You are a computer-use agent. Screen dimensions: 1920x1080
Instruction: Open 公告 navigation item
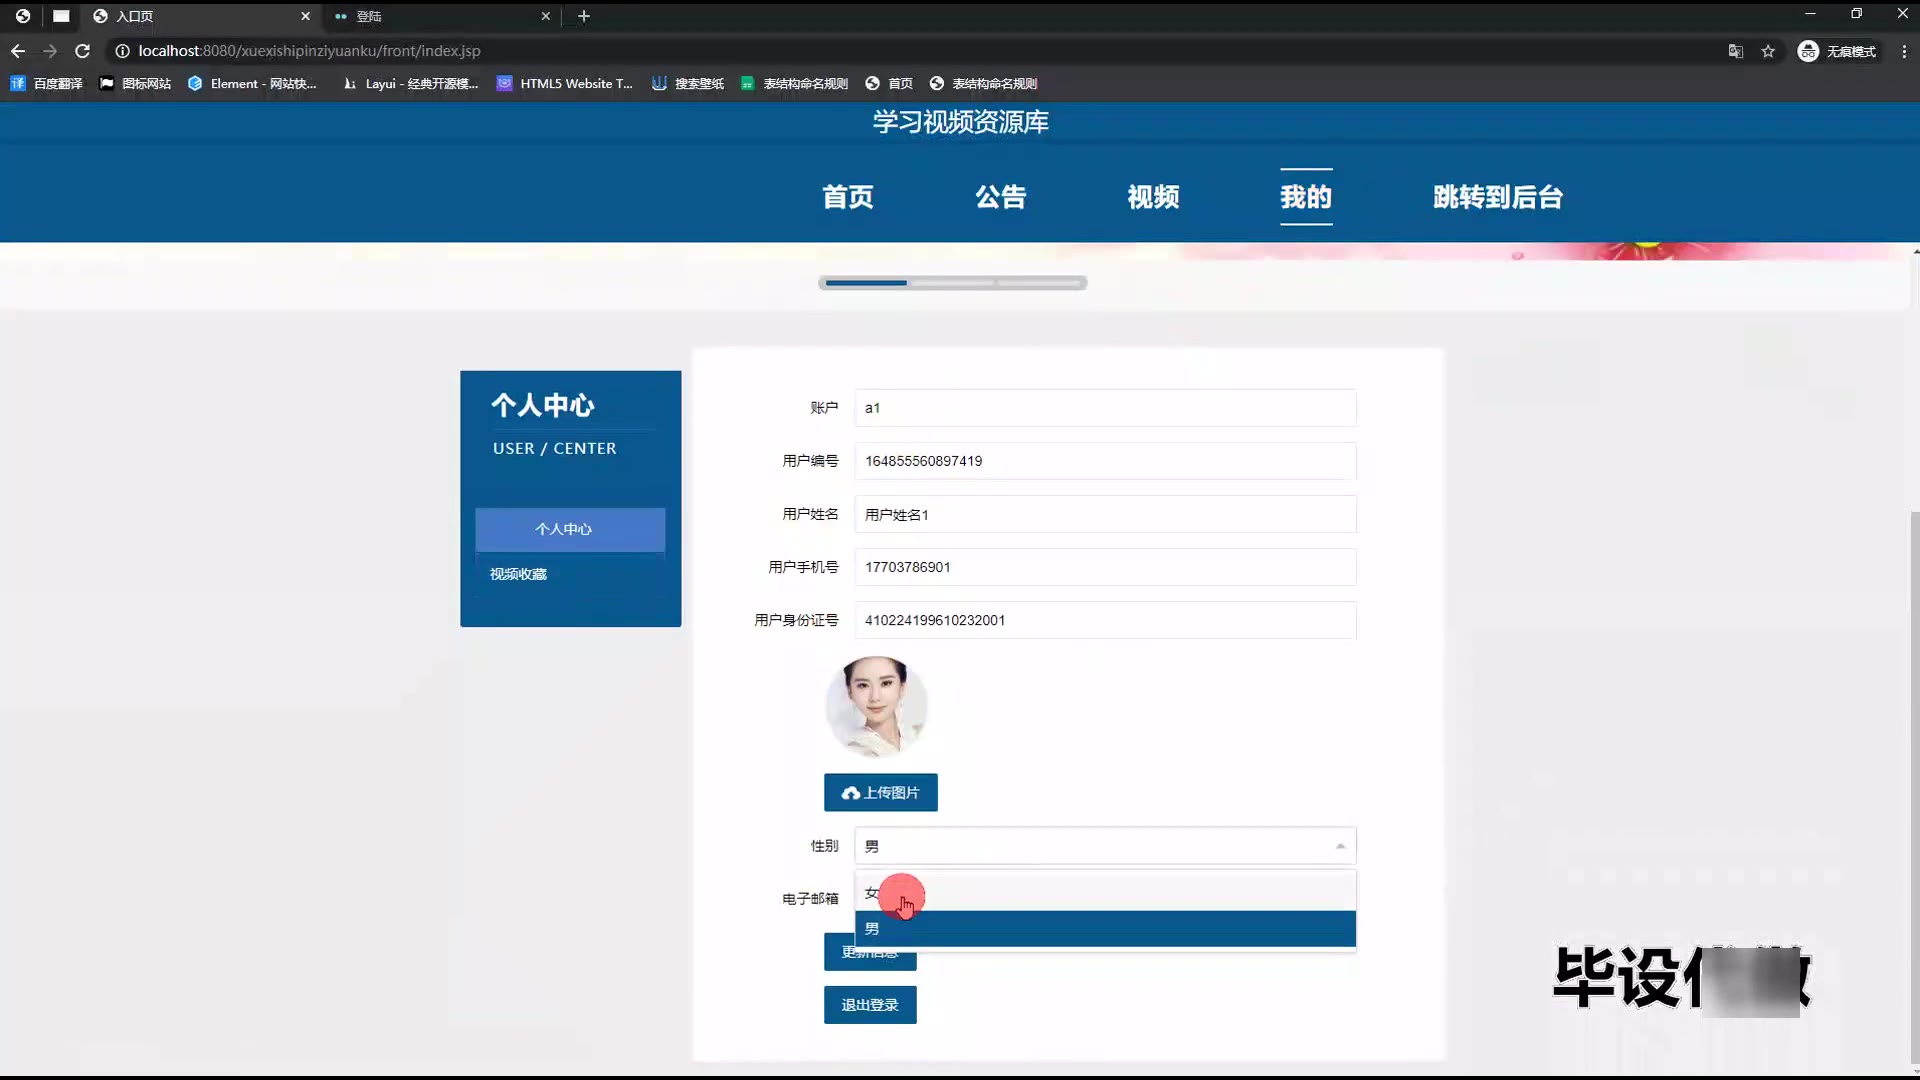pos(1001,197)
